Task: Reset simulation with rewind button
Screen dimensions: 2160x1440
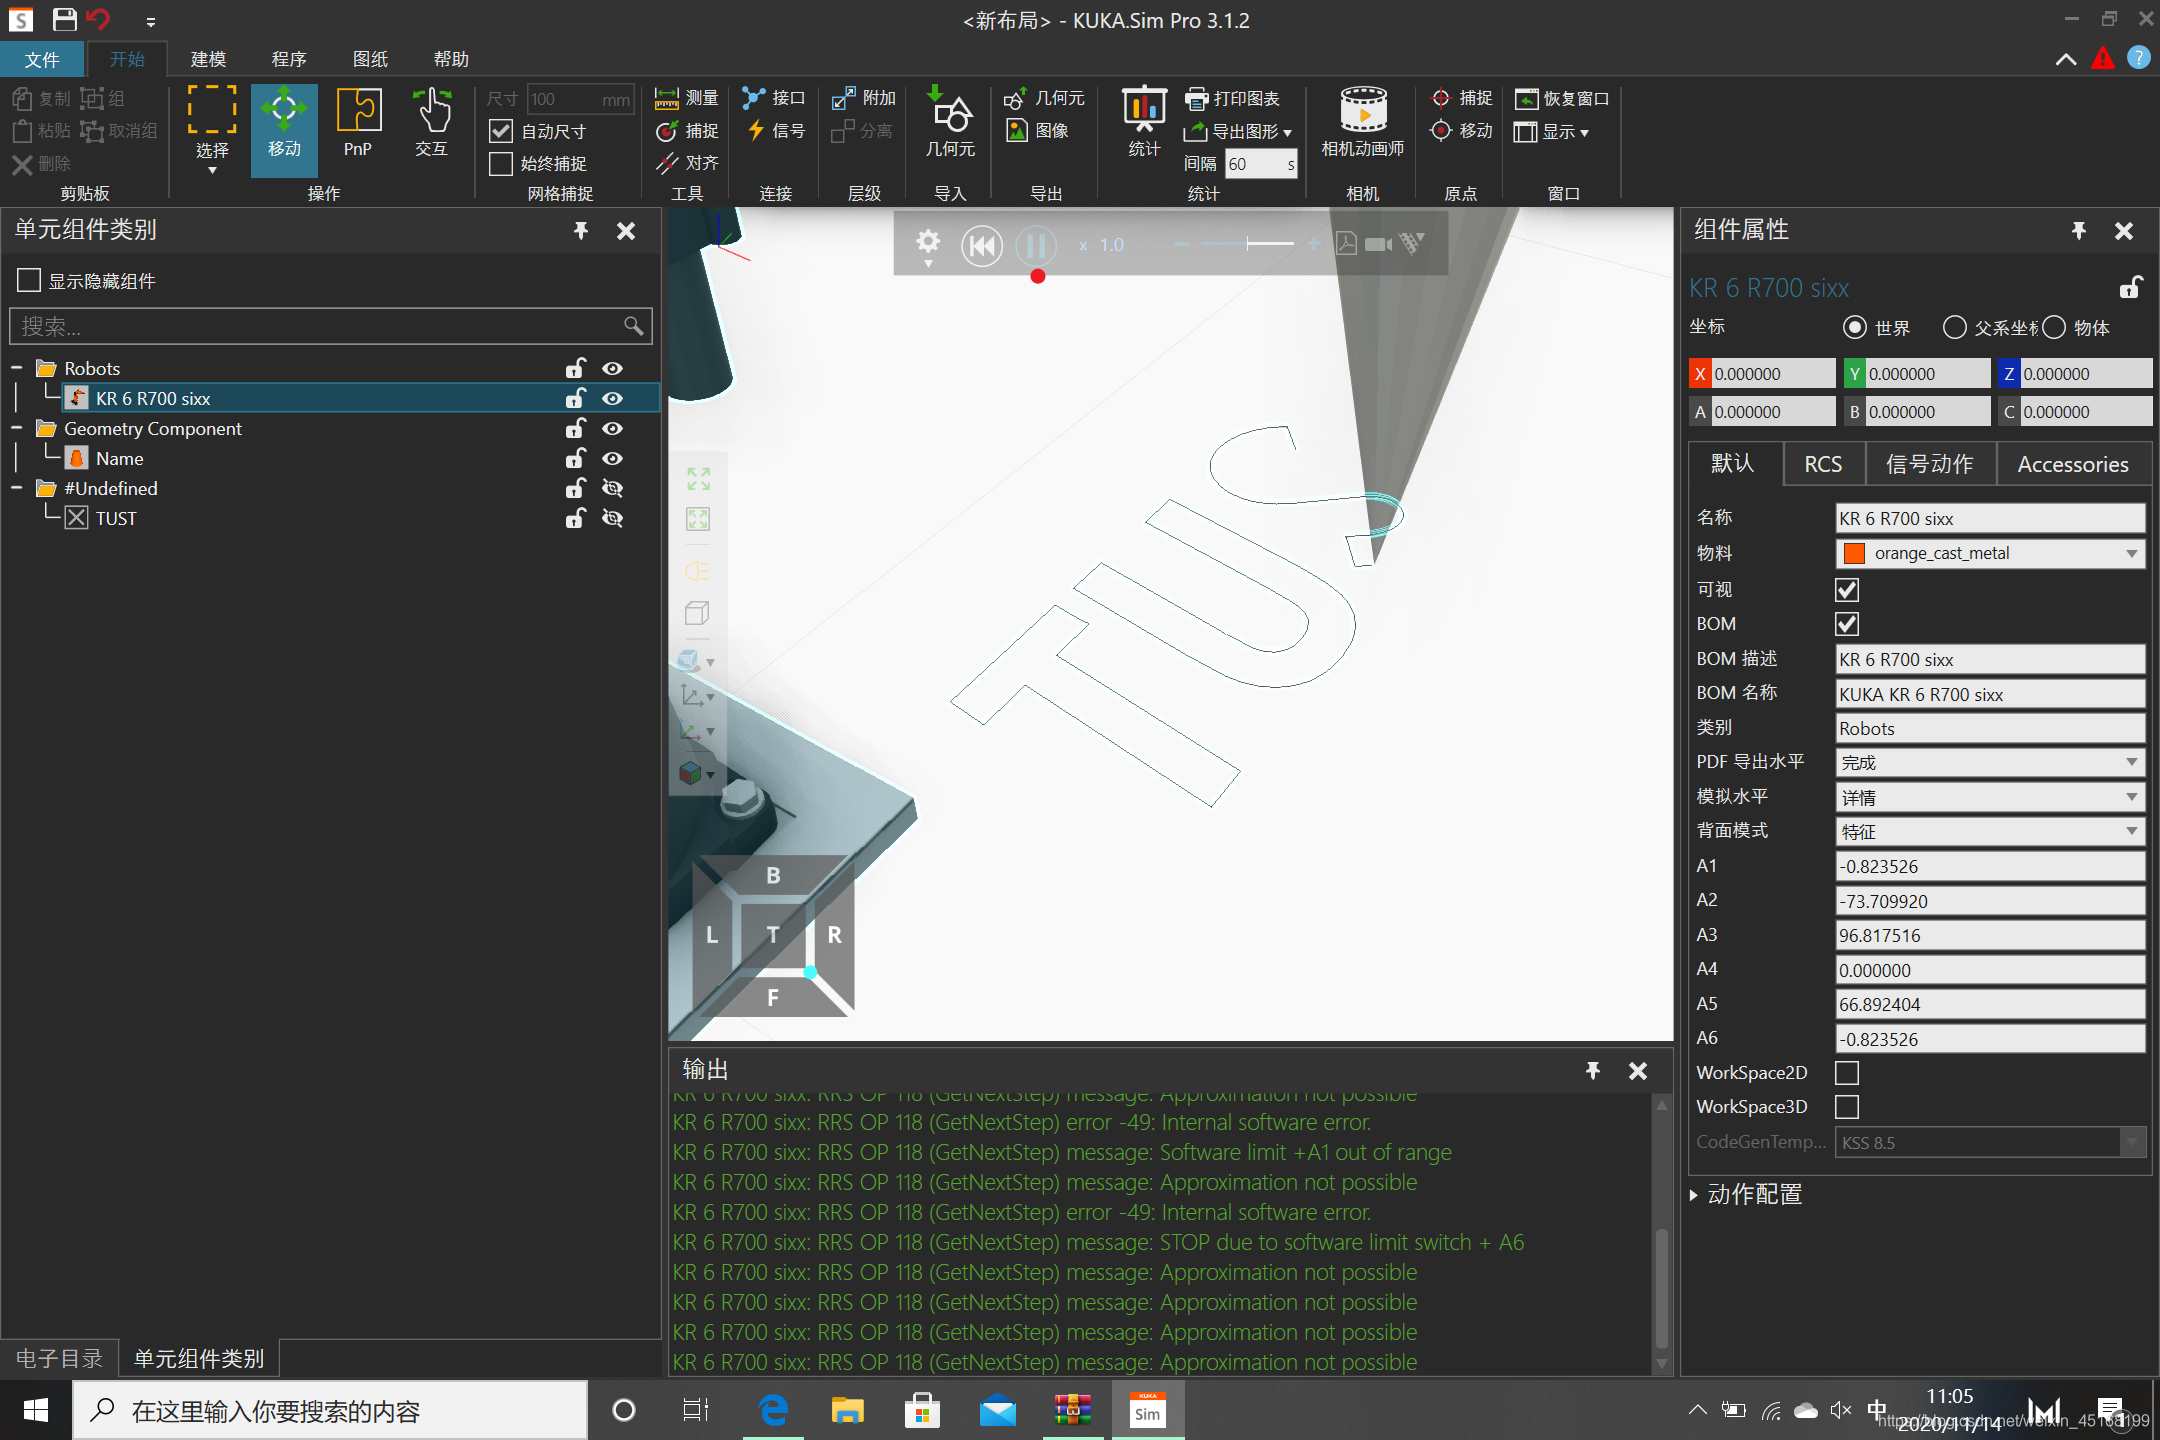Action: click(x=981, y=245)
